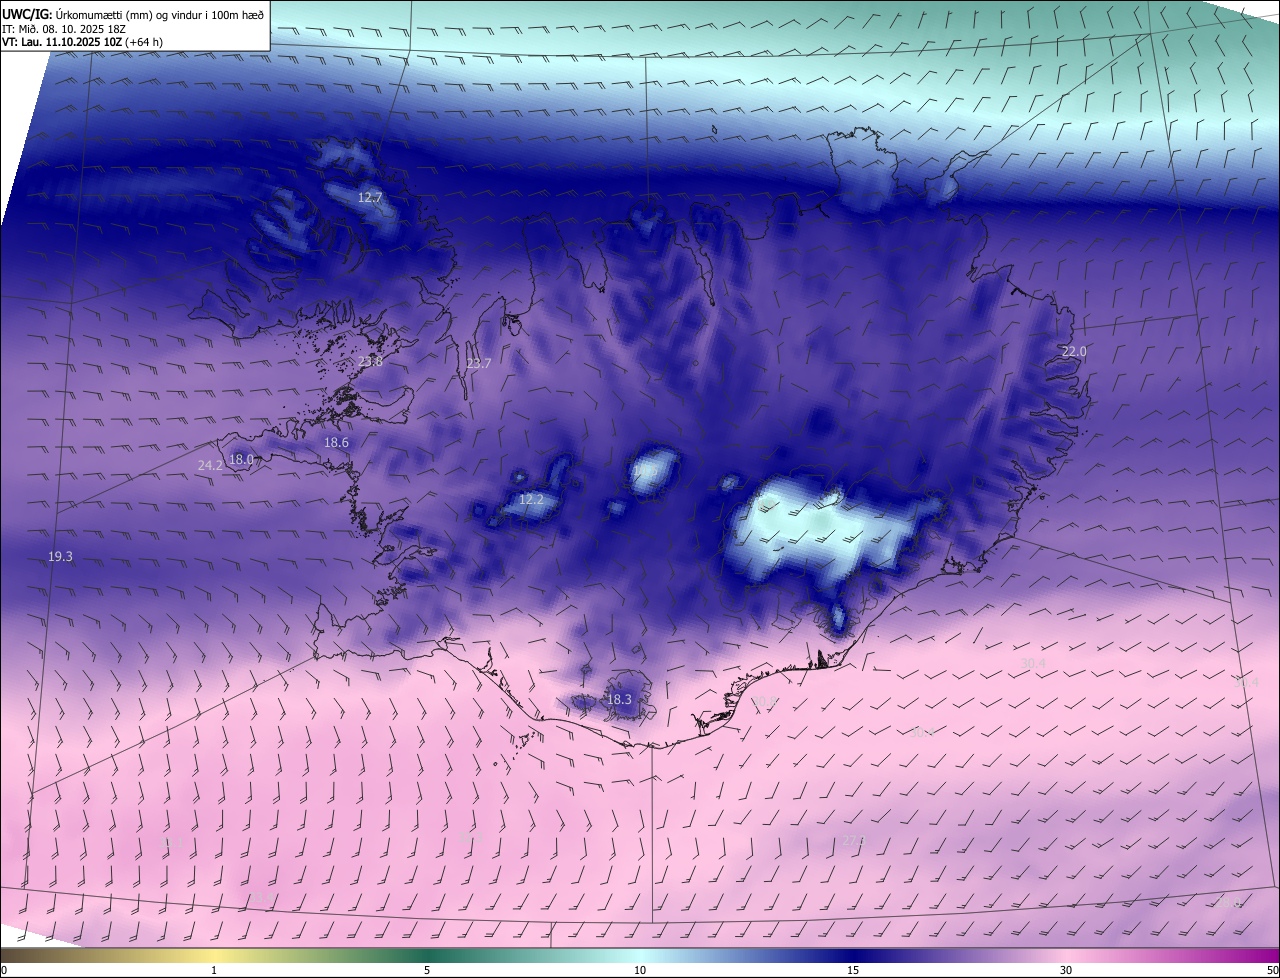Click the colorbar tick label 10
Screen dimensions: 1280x978
coord(640,970)
